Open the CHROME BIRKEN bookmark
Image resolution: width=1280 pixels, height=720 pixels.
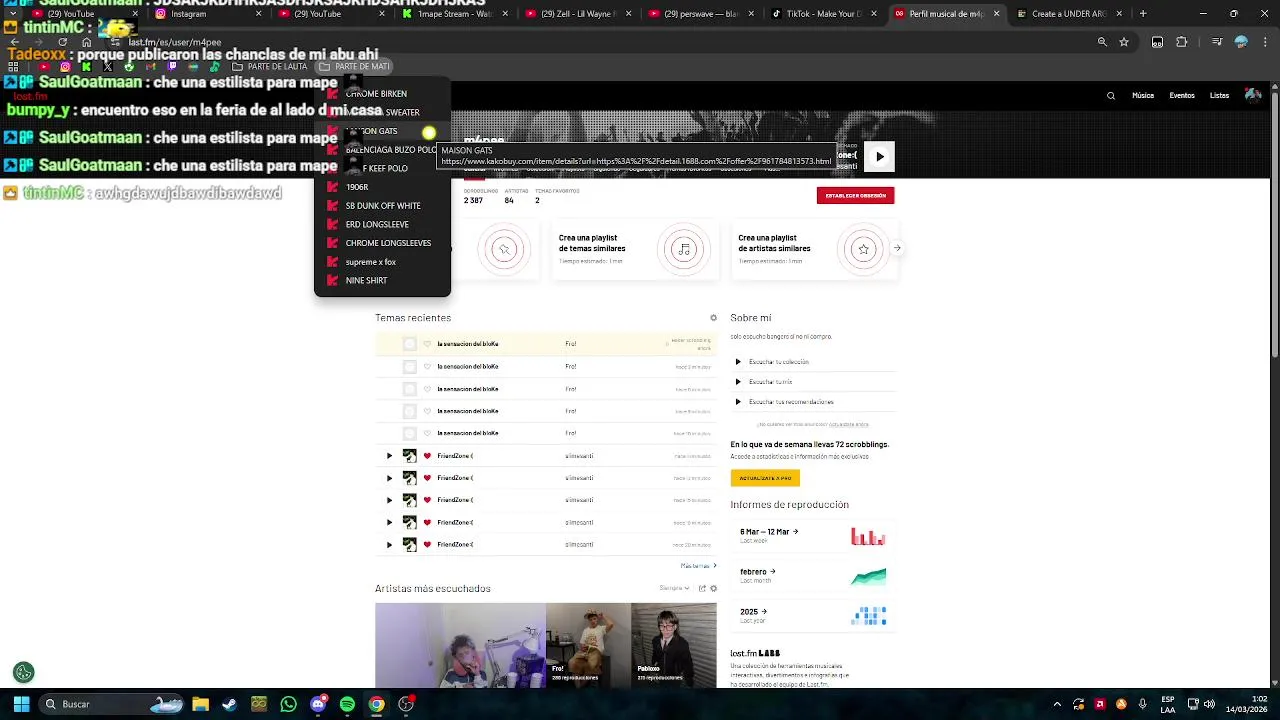tap(382, 93)
